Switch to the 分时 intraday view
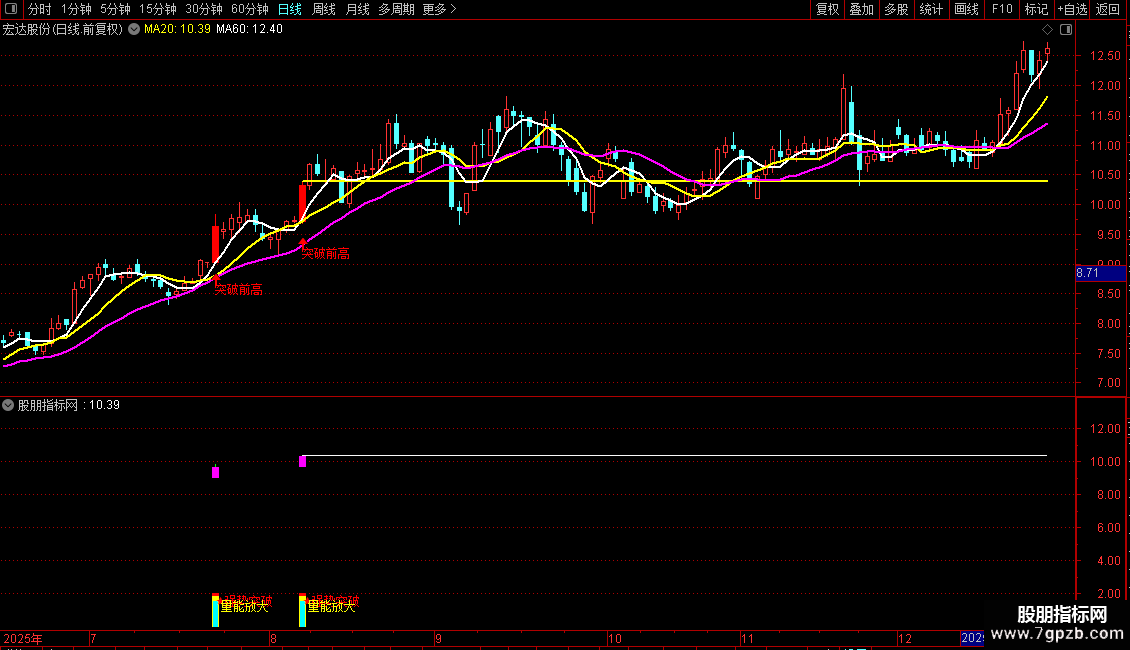1130x650 pixels. click(x=40, y=9)
